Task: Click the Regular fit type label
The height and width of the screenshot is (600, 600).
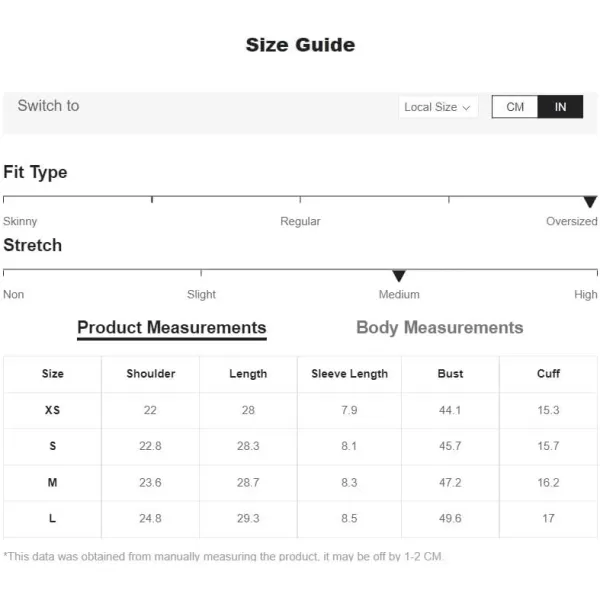Action: (x=300, y=221)
